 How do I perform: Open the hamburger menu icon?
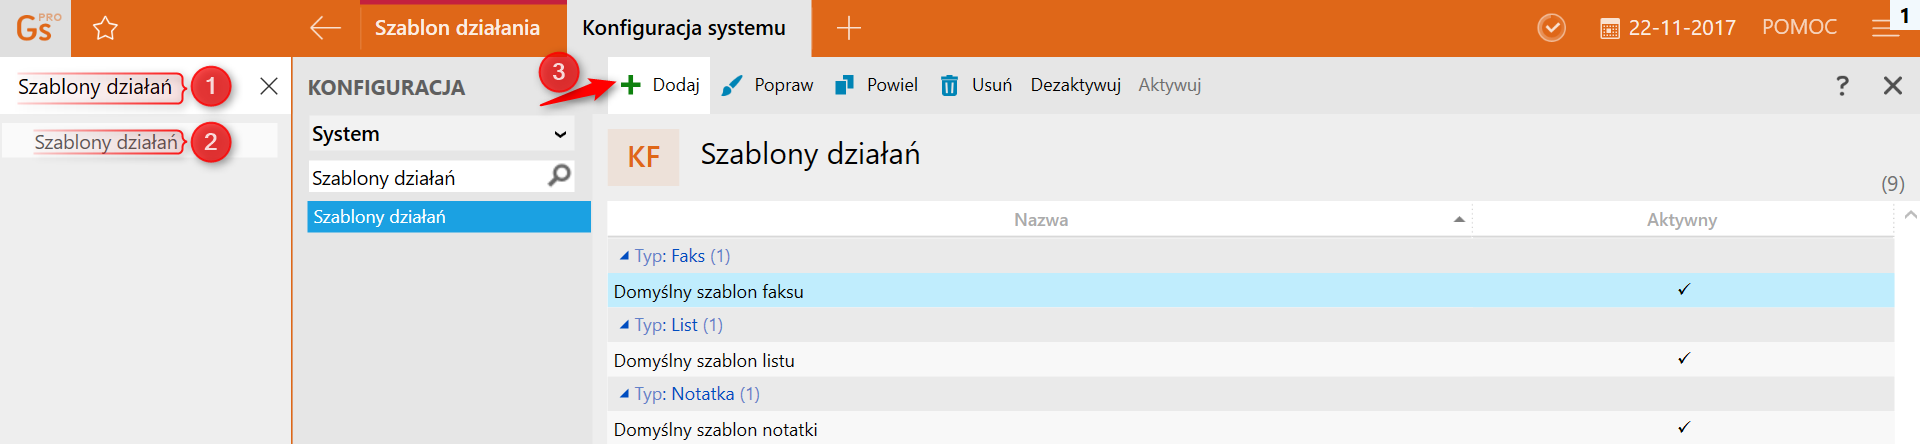coord(1885,28)
